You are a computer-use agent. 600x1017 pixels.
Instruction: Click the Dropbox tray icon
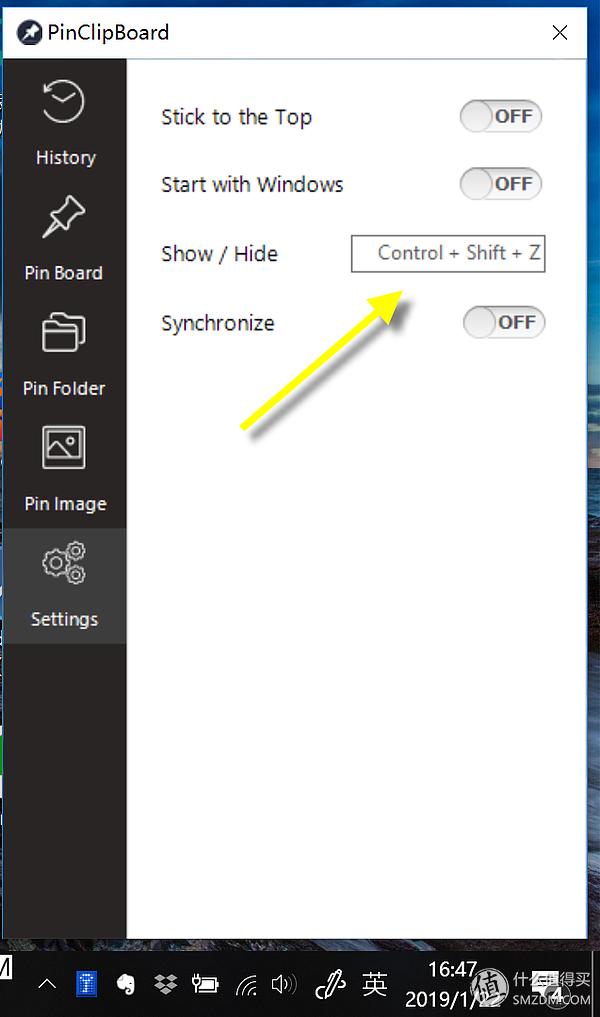tap(163, 985)
